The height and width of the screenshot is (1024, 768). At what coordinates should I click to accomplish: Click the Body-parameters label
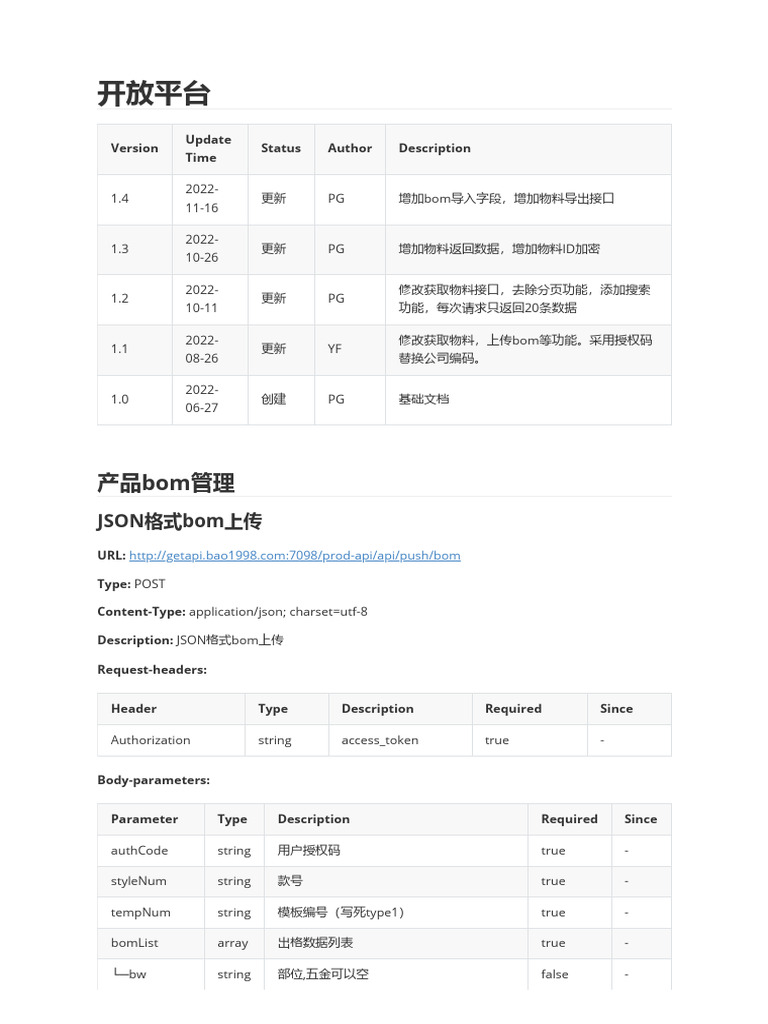[x=153, y=780]
